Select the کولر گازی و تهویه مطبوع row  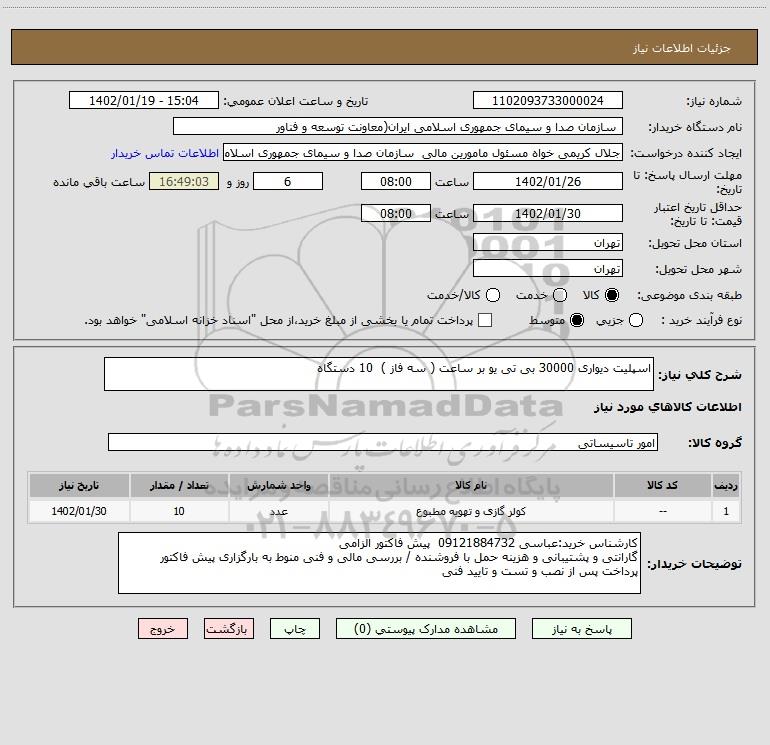(385, 511)
